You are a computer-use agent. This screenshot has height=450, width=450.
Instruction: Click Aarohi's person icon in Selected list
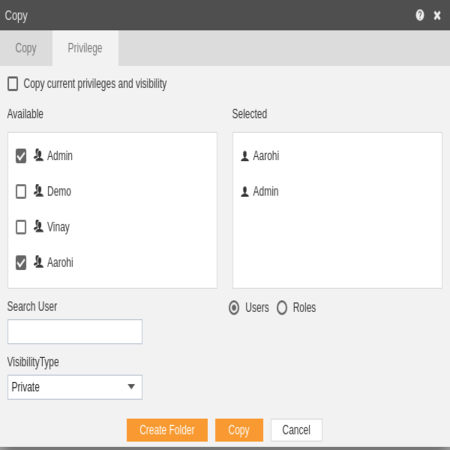pyautogui.click(x=245, y=156)
